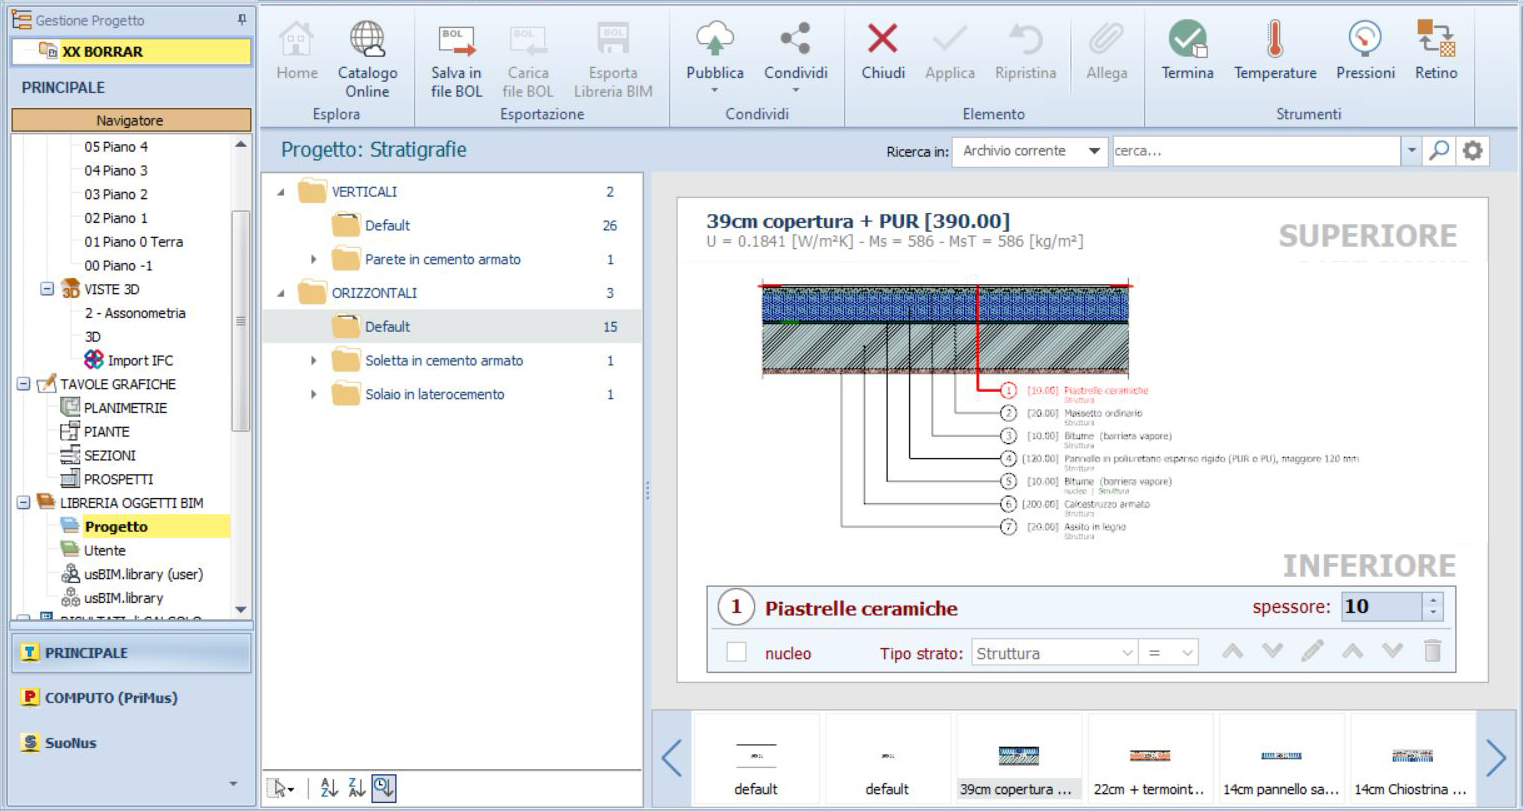This screenshot has width=1523, height=811.
Task: Collapse the VISTE 3D tree node
Action: [47, 289]
